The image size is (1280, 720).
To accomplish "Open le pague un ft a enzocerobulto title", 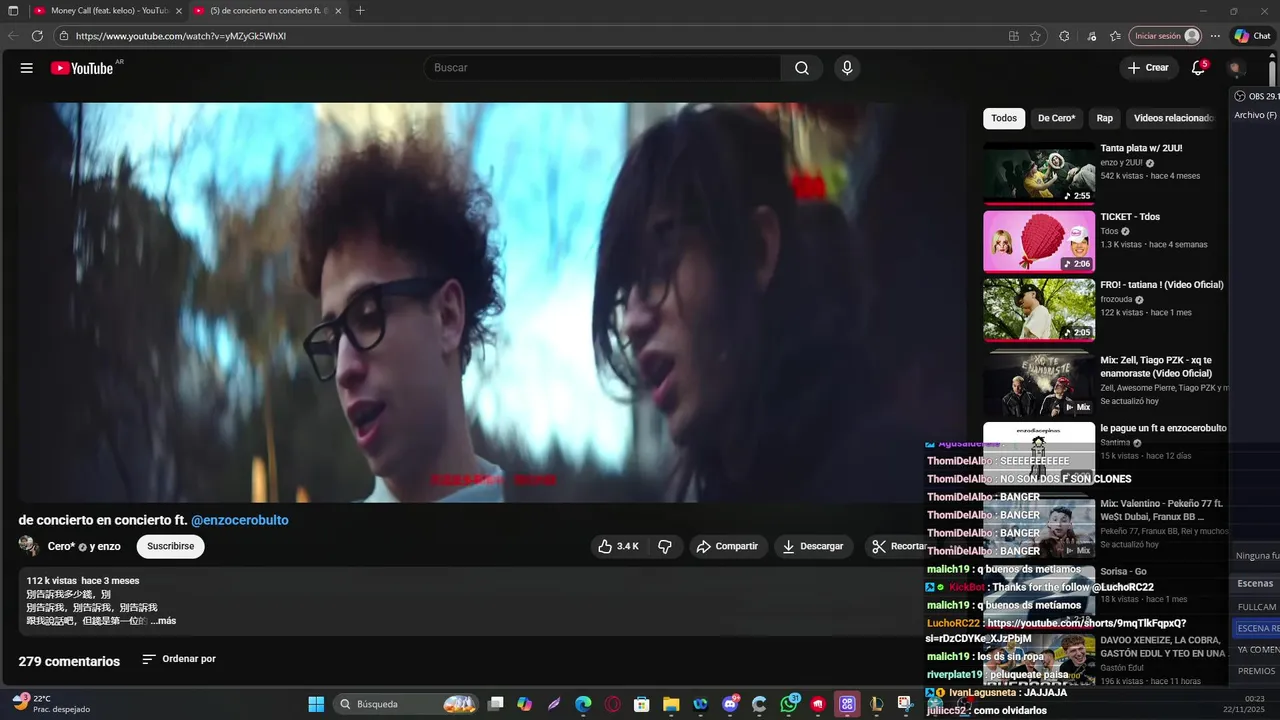I will 1163,428.
